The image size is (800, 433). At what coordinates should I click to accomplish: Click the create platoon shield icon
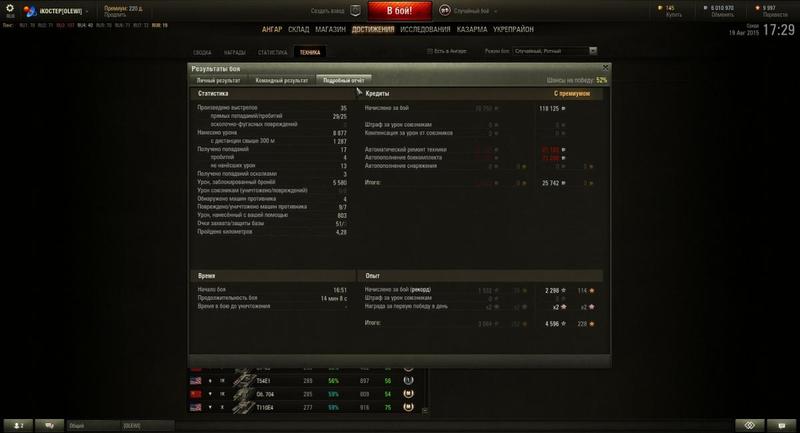coord(356,11)
